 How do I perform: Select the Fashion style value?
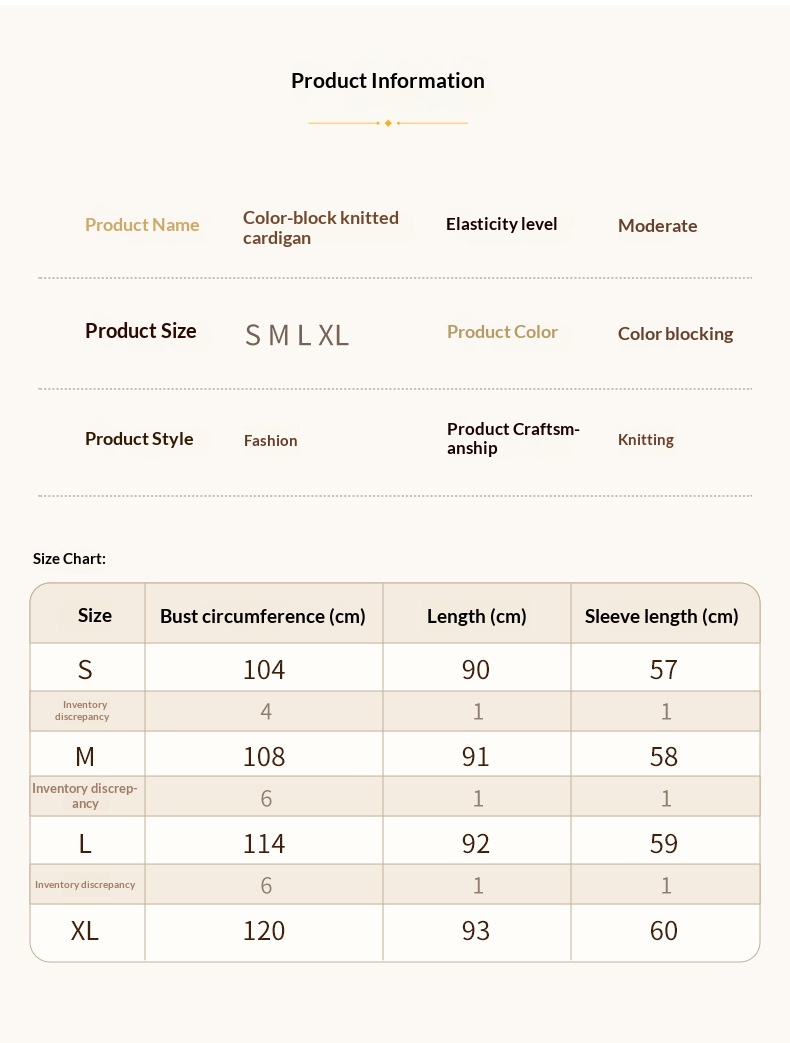pyautogui.click(x=270, y=440)
